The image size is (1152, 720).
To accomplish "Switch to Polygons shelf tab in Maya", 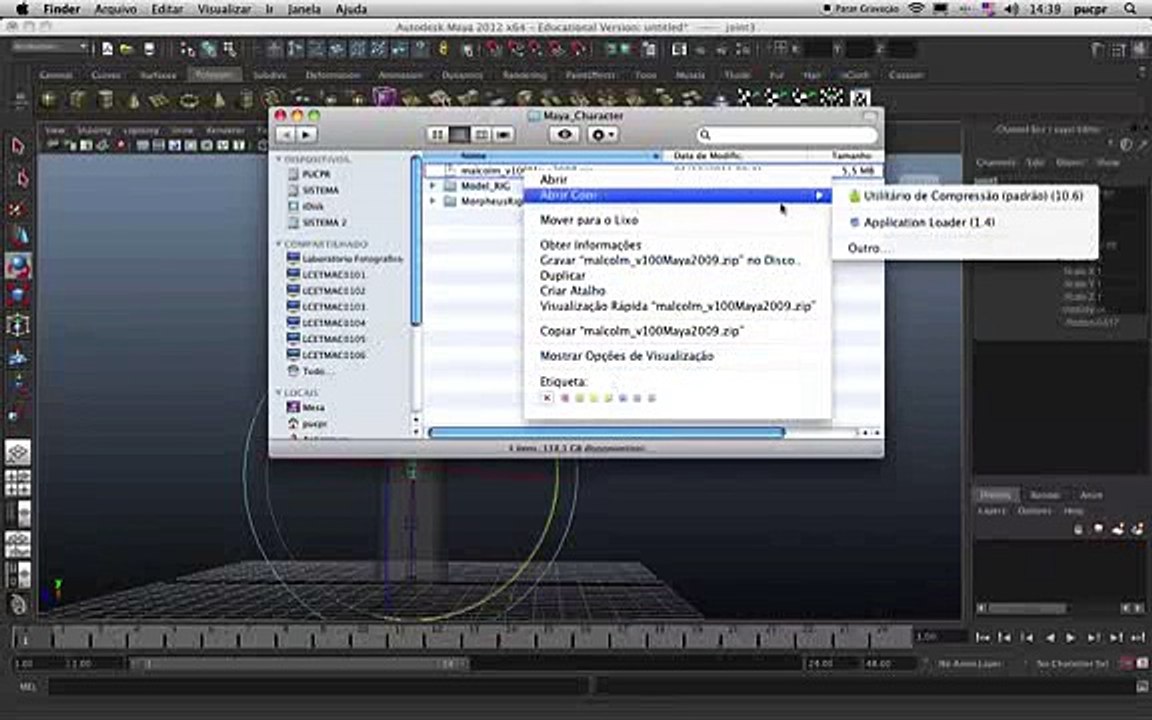I will [x=215, y=75].
